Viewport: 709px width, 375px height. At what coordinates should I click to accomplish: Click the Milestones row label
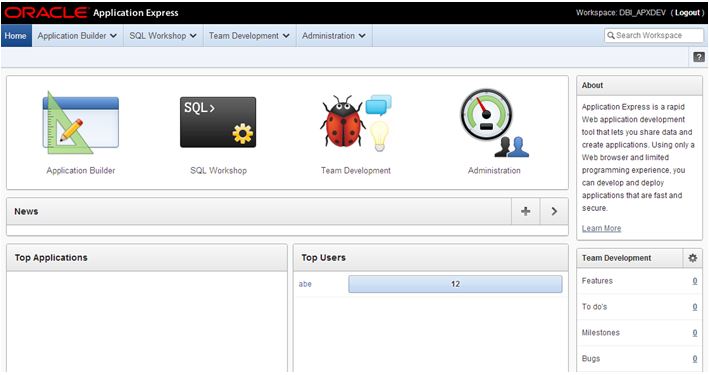click(600, 333)
